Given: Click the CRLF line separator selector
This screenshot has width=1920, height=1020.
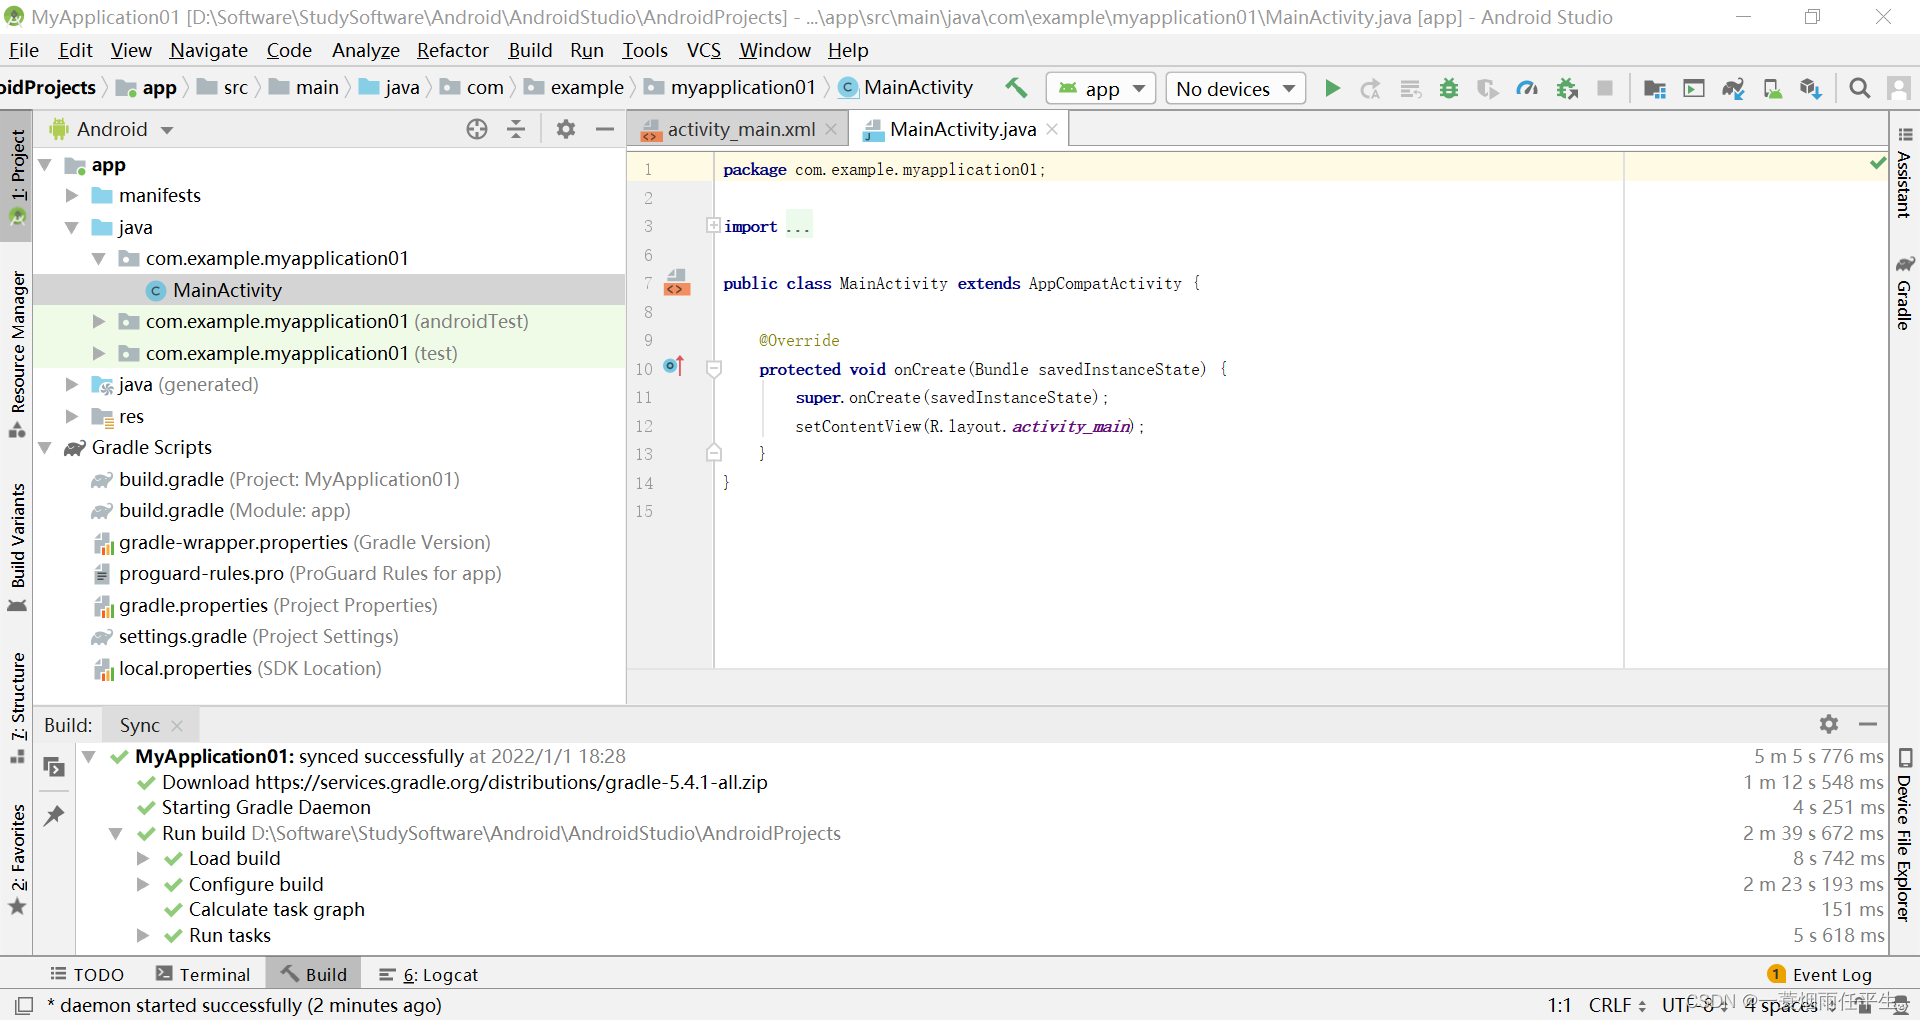Looking at the screenshot, I should 1617,1005.
